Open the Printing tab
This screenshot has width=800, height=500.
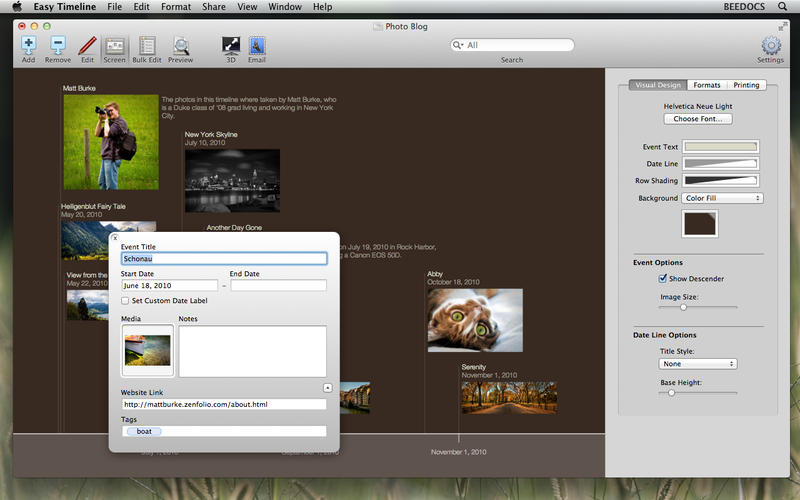click(746, 85)
